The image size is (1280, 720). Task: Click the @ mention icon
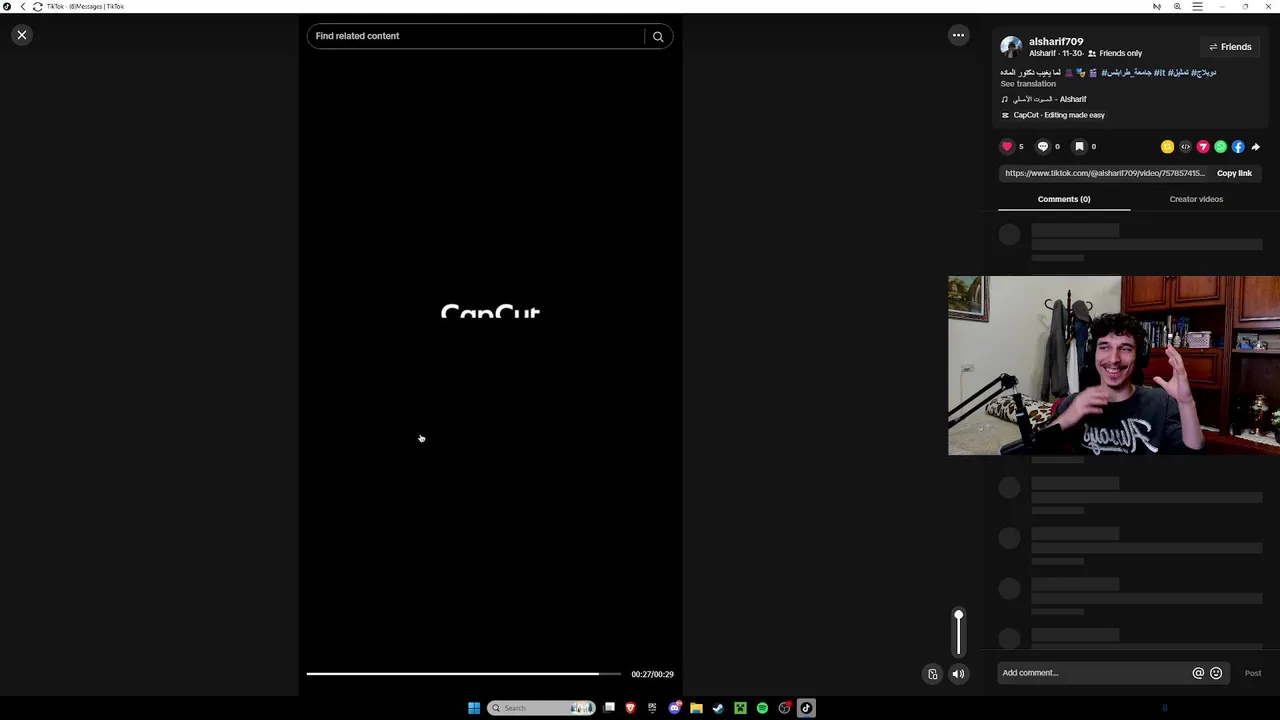(x=1198, y=673)
